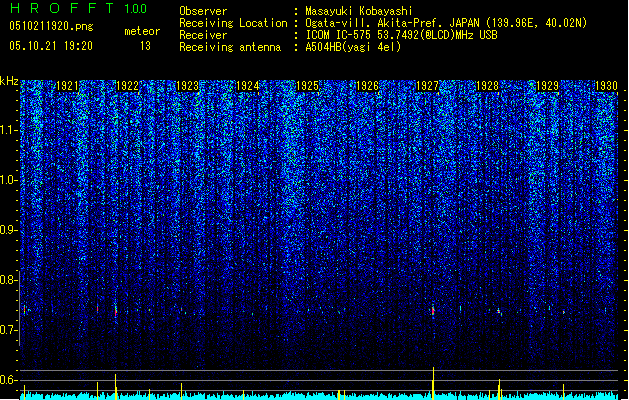Click the 1921 time marker

tap(67, 86)
